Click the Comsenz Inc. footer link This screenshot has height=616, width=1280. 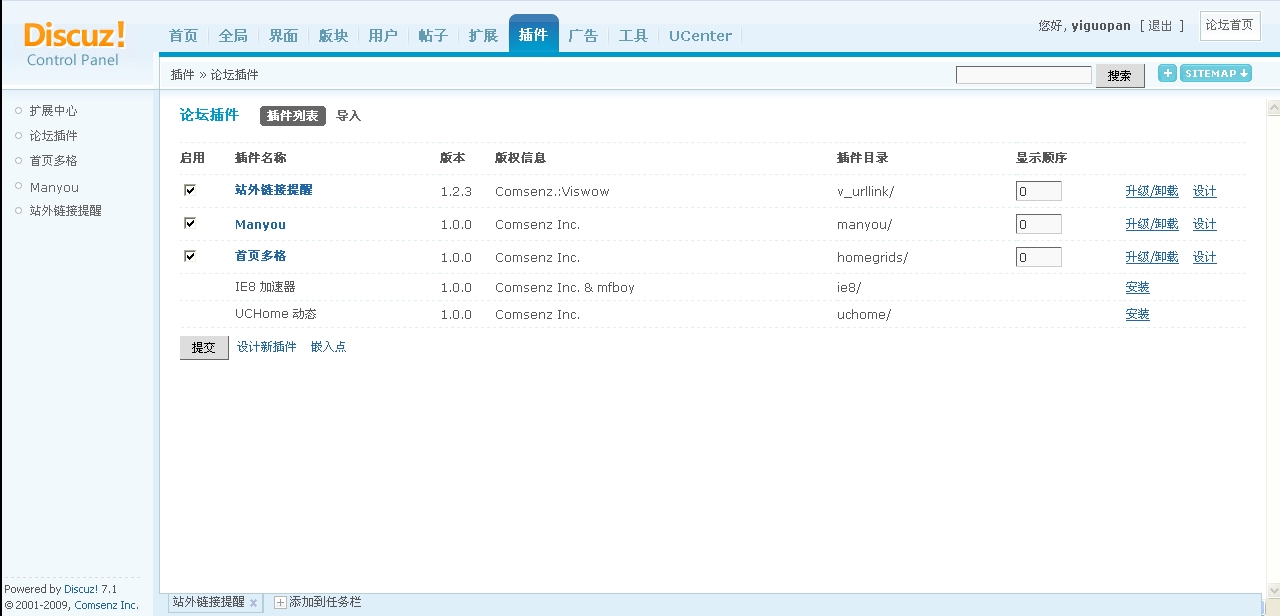[x=107, y=605]
